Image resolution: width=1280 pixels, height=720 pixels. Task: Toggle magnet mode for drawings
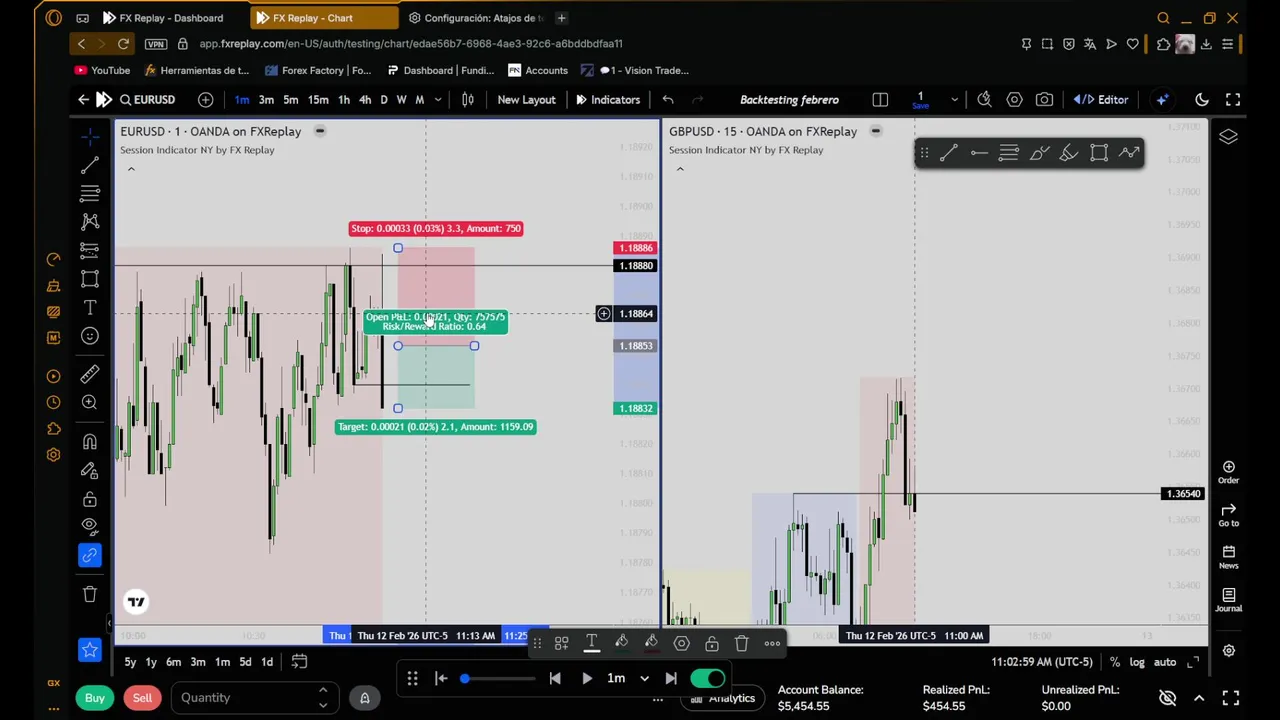pyautogui.click(x=90, y=441)
